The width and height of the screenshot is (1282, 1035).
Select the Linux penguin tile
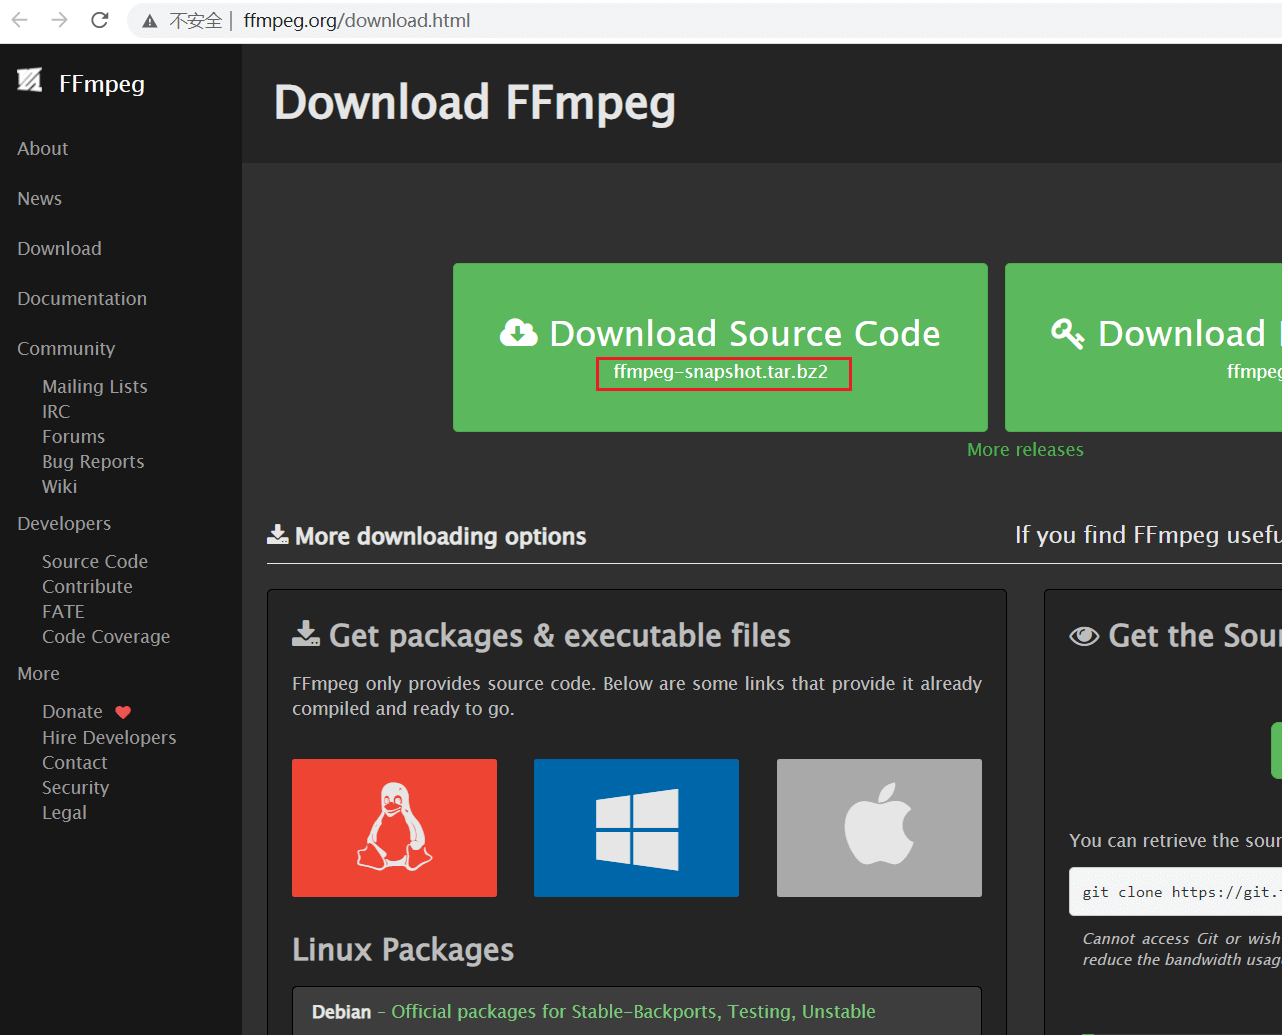(x=394, y=828)
